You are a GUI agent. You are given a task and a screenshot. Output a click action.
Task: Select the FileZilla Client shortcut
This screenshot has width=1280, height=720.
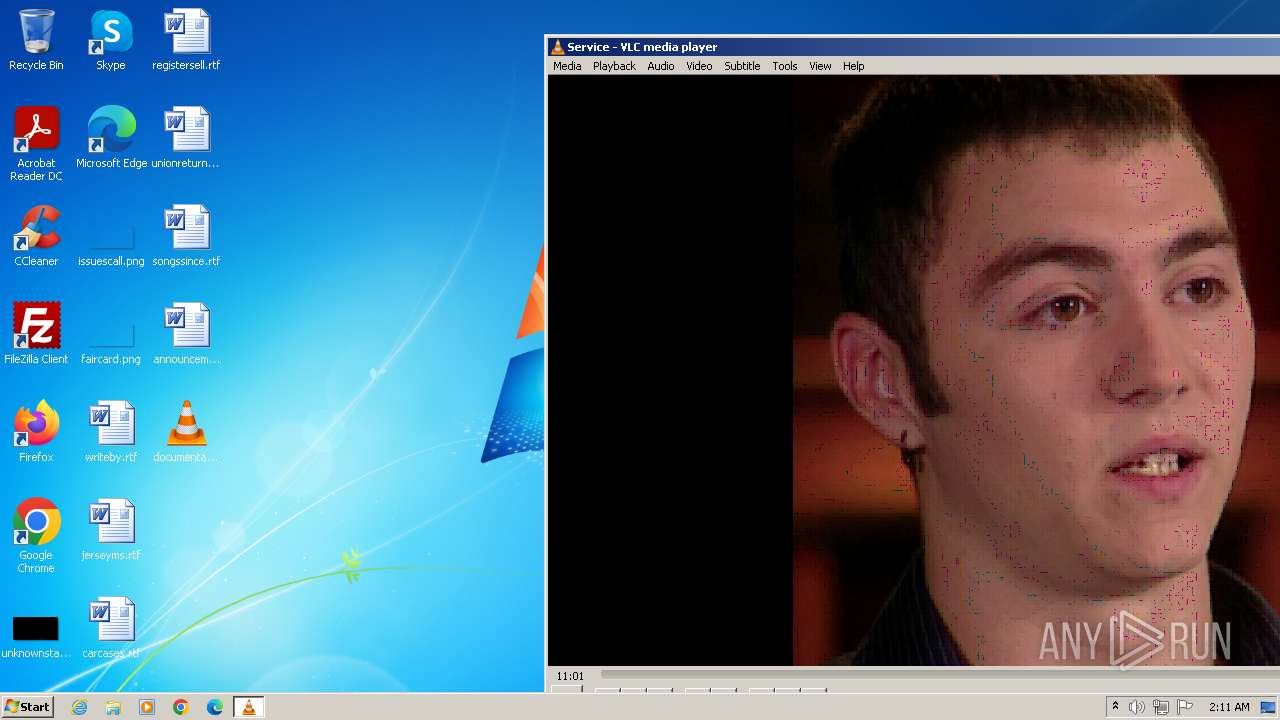click(36, 334)
